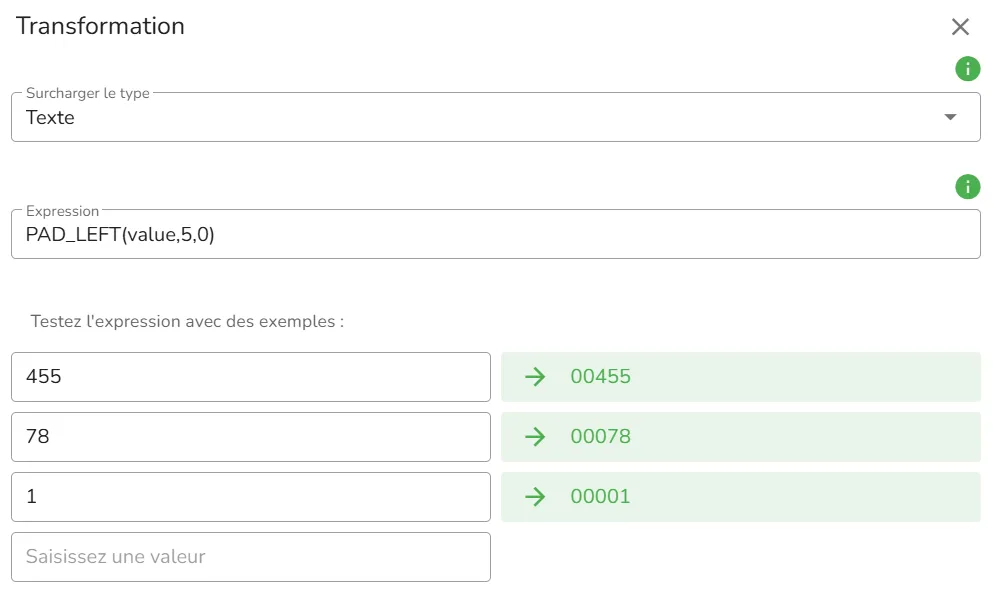Edit the PAD_LEFT expression field
Viewport: 993px width, 603px height.
(x=496, y=234)
